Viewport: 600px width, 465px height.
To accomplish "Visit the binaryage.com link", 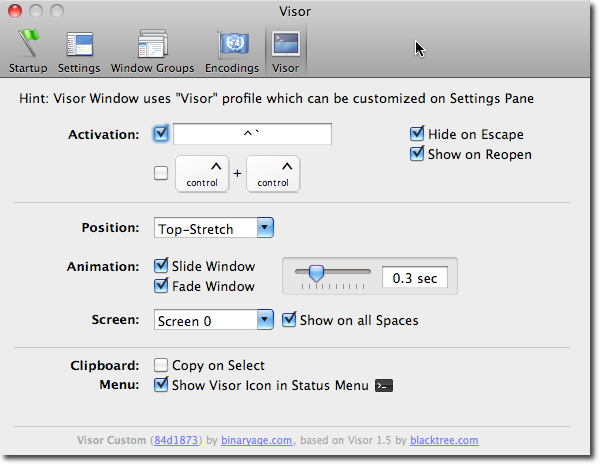I will pyautogui.click(x=256, y=440).
